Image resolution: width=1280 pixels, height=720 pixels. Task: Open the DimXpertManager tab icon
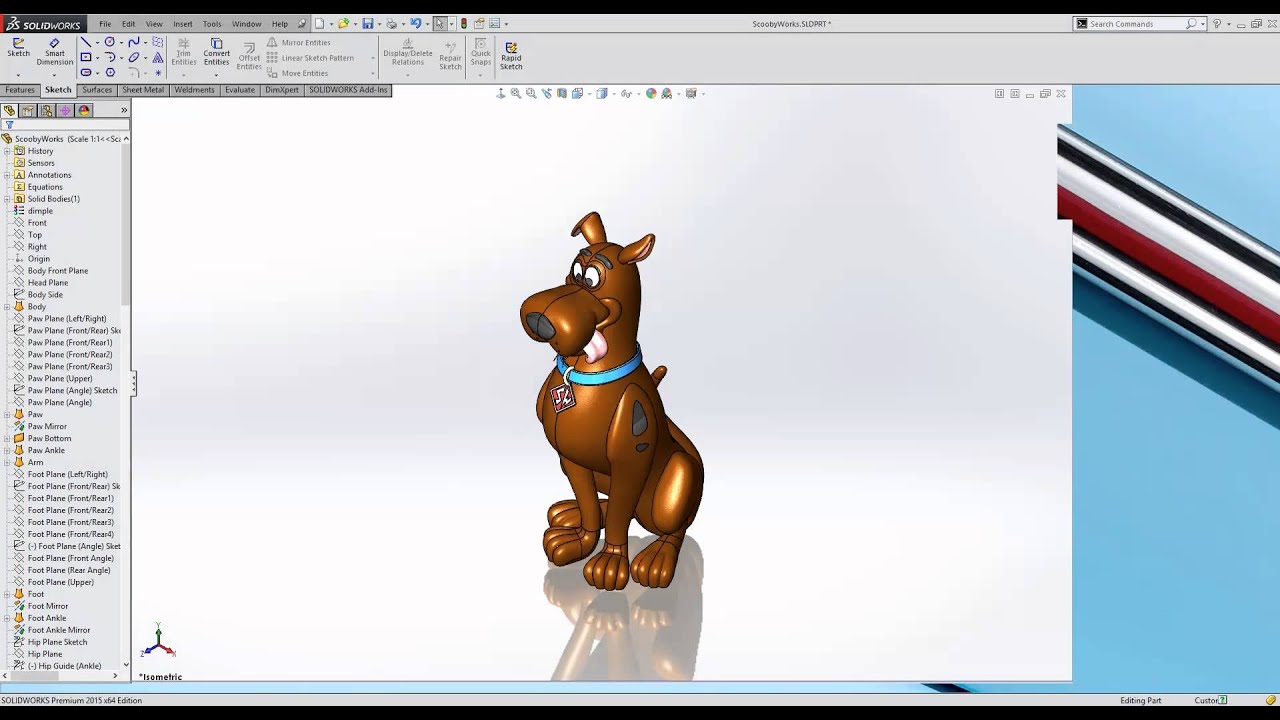65,110
